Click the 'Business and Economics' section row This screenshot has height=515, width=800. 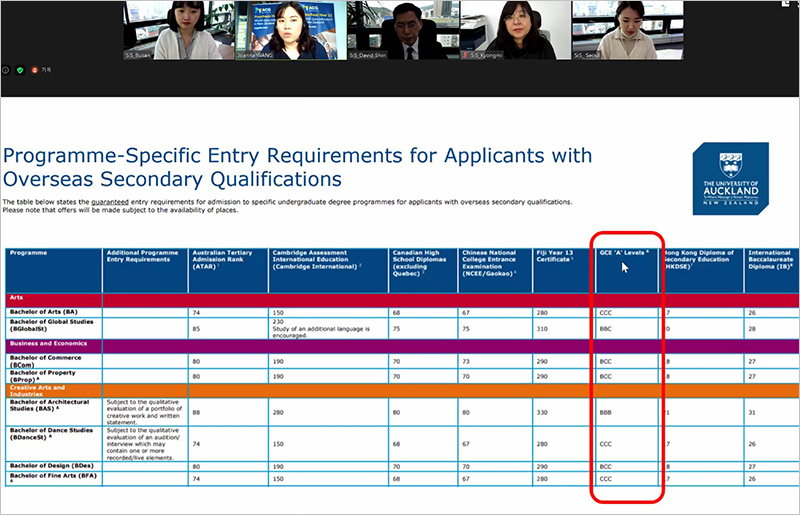402,346
